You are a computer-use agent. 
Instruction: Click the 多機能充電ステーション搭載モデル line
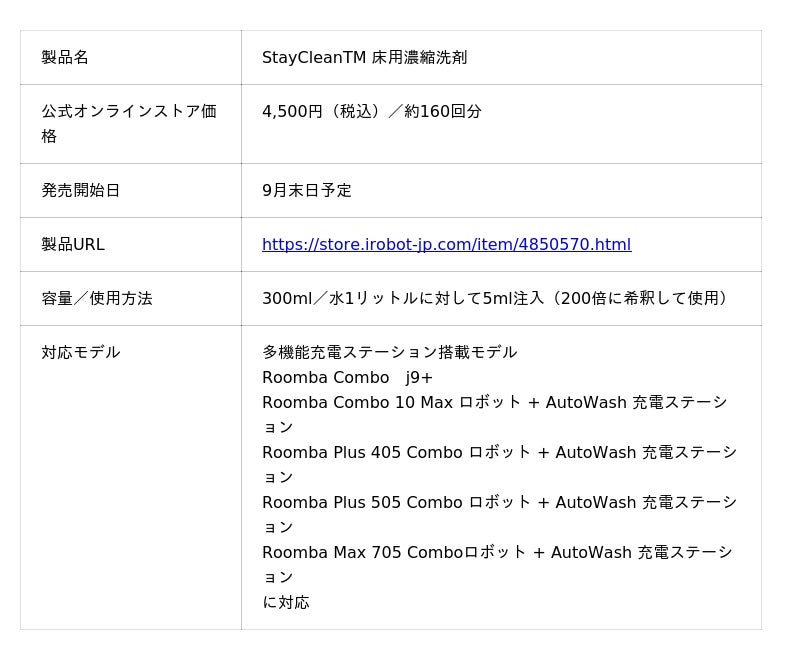[x=389, y=353]
